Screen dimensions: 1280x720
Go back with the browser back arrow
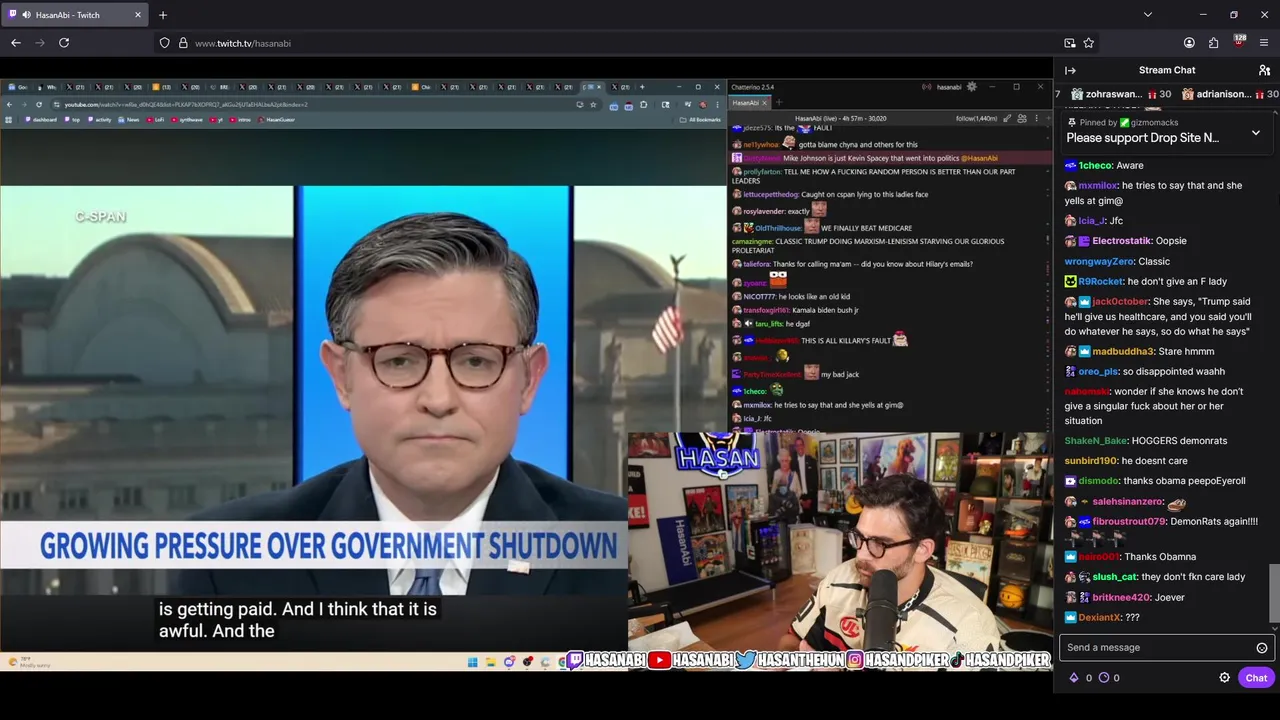(16, 43)
